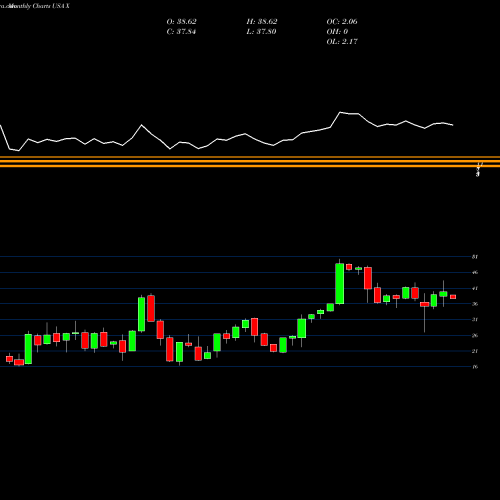Select the close price value 'C: 37.84'
This screenshot has height=500, width=500.
click(181, 32)
